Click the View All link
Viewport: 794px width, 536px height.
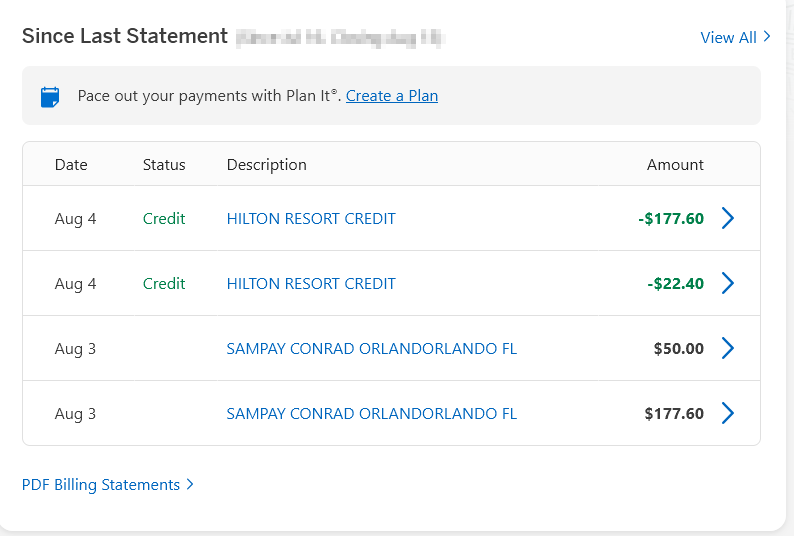[x=728, y=37]
